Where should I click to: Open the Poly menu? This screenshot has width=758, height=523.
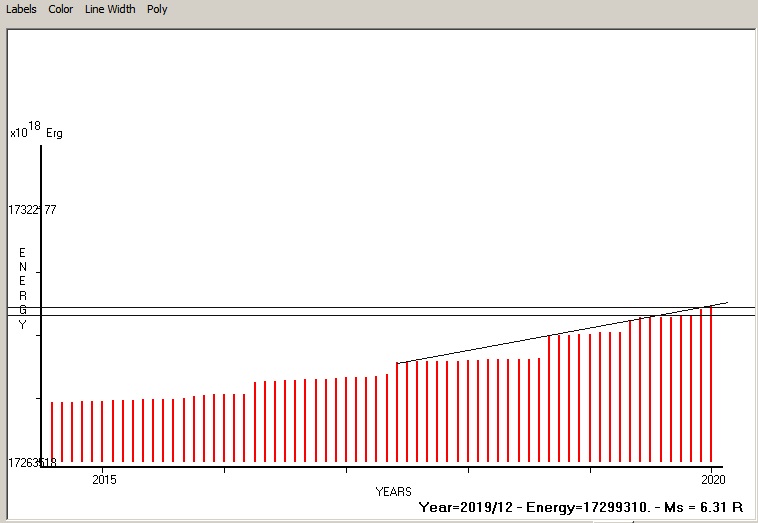(157, 9)
